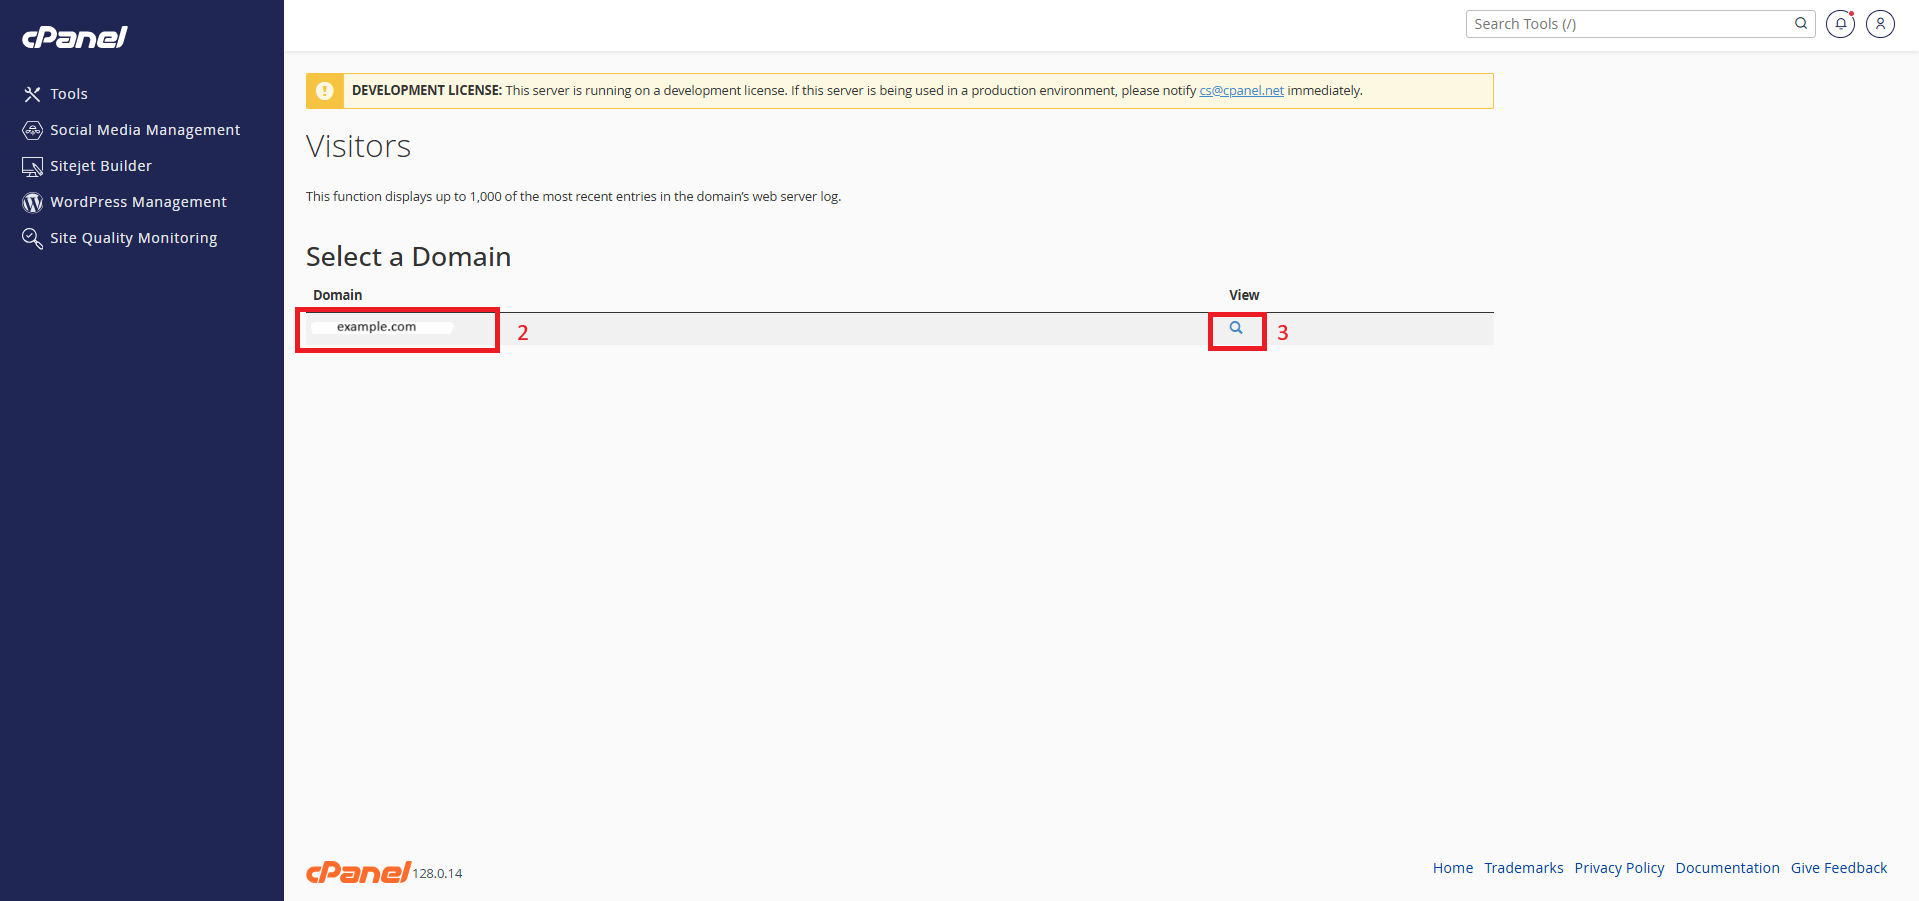Open the user account menu icon
1919x901 pixels.
click(x=1880, y=24)
